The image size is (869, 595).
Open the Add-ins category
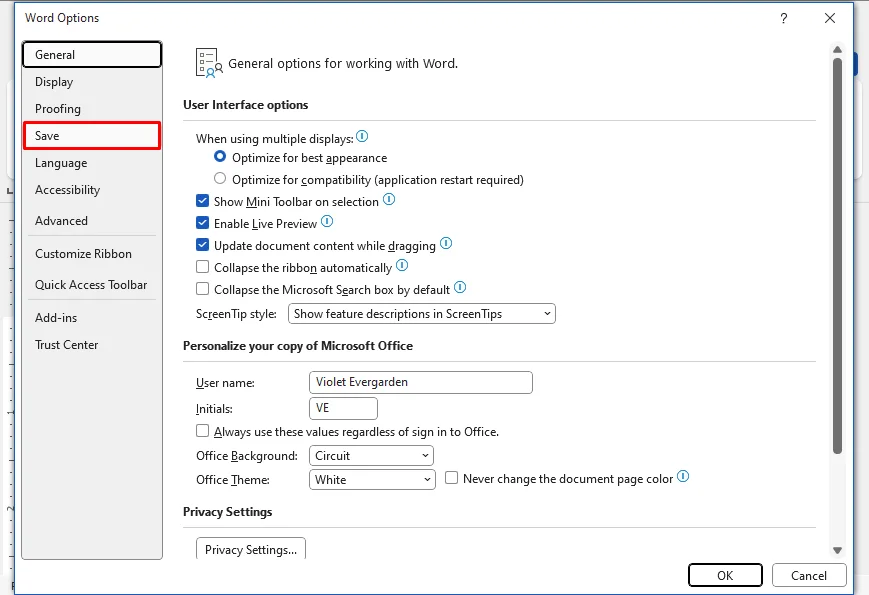[x=92, y=318]
